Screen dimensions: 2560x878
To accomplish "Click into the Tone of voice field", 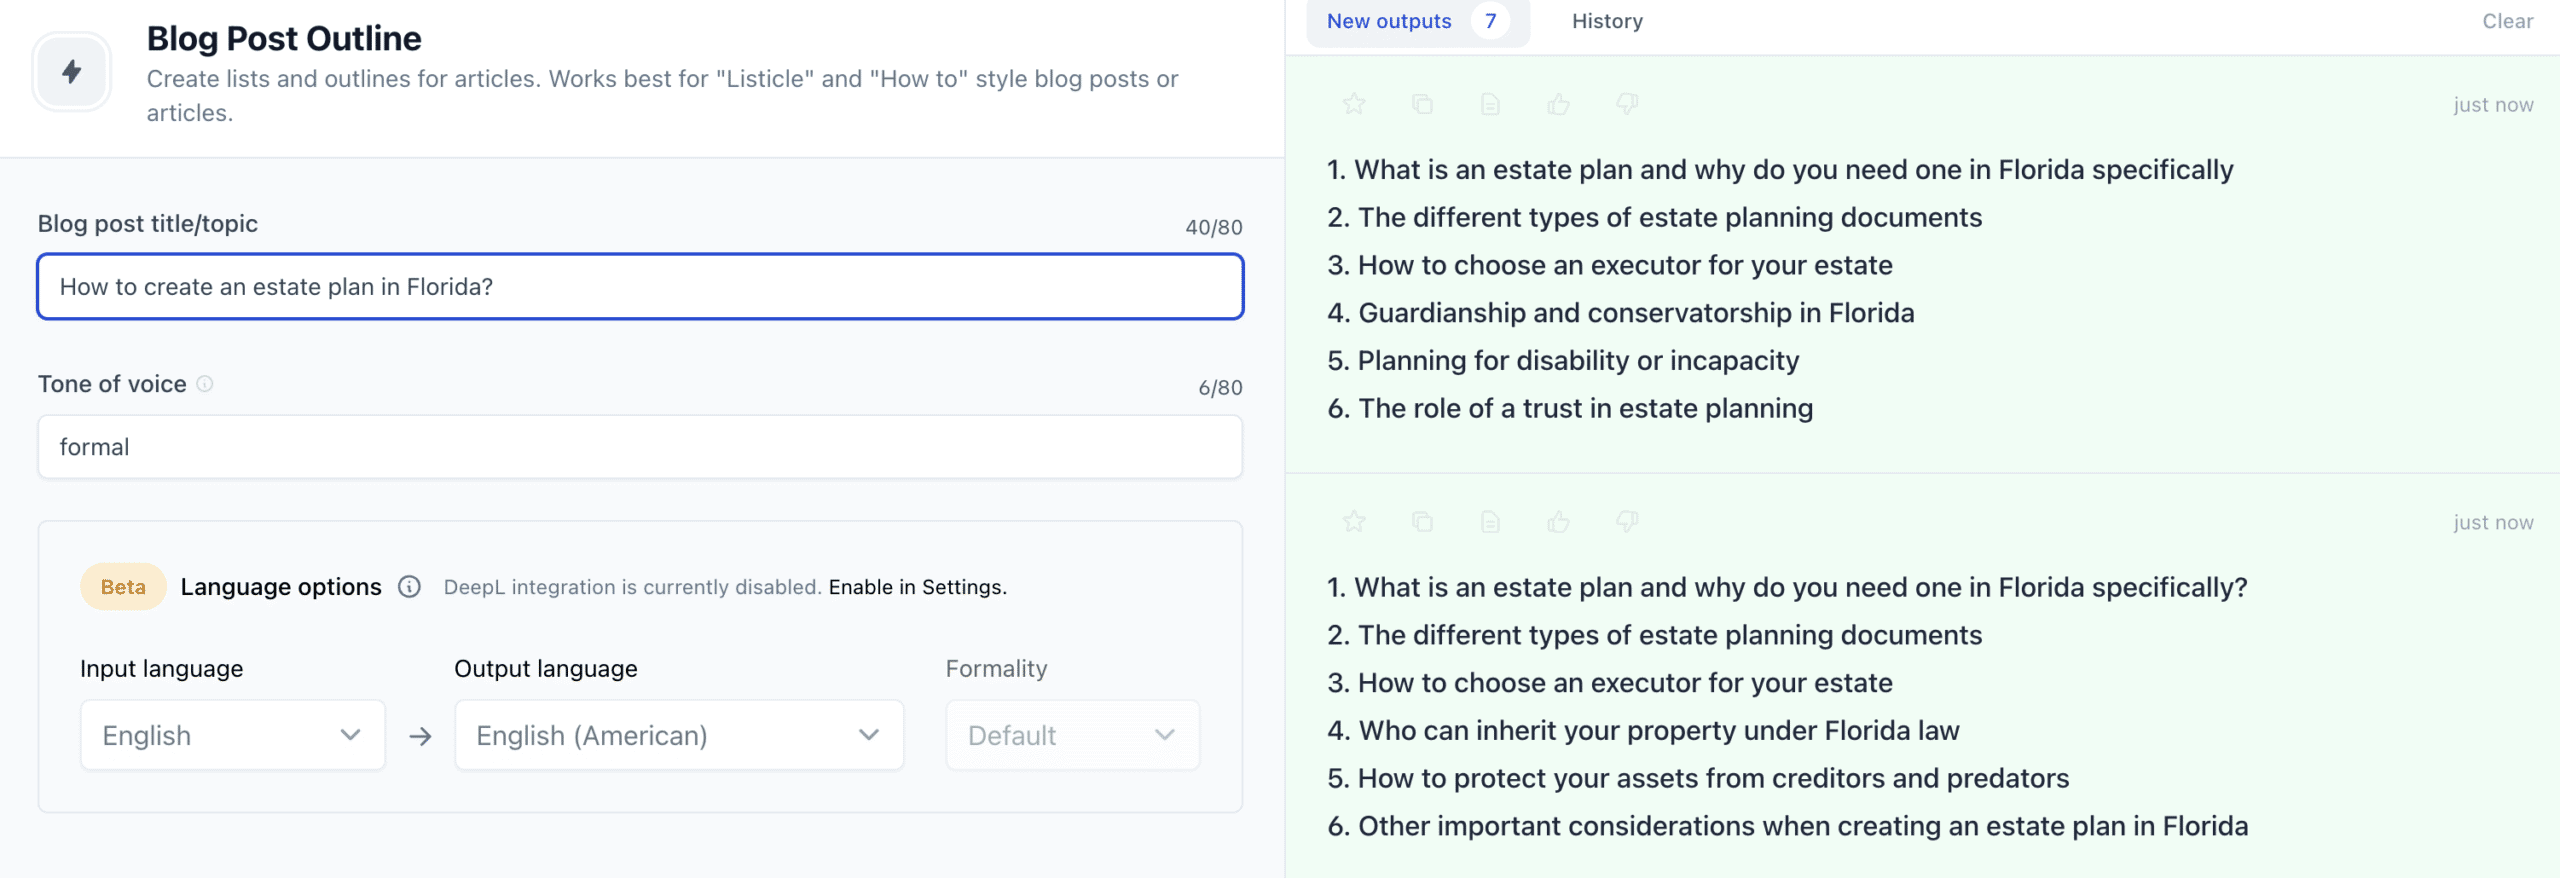I will [640, 447].
